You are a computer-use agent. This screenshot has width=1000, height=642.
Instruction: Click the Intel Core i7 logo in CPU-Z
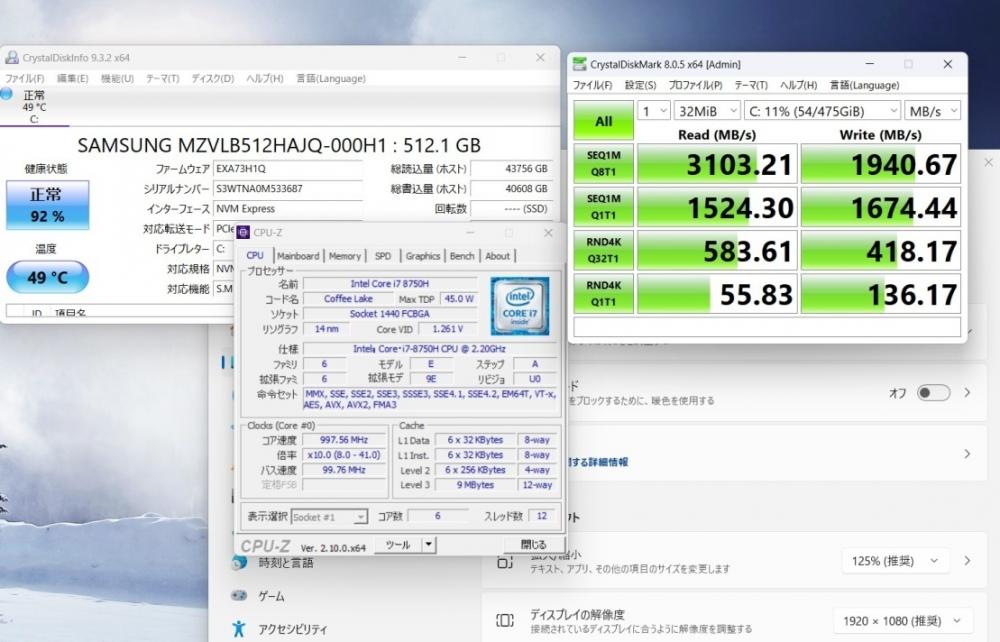[520, 306]
